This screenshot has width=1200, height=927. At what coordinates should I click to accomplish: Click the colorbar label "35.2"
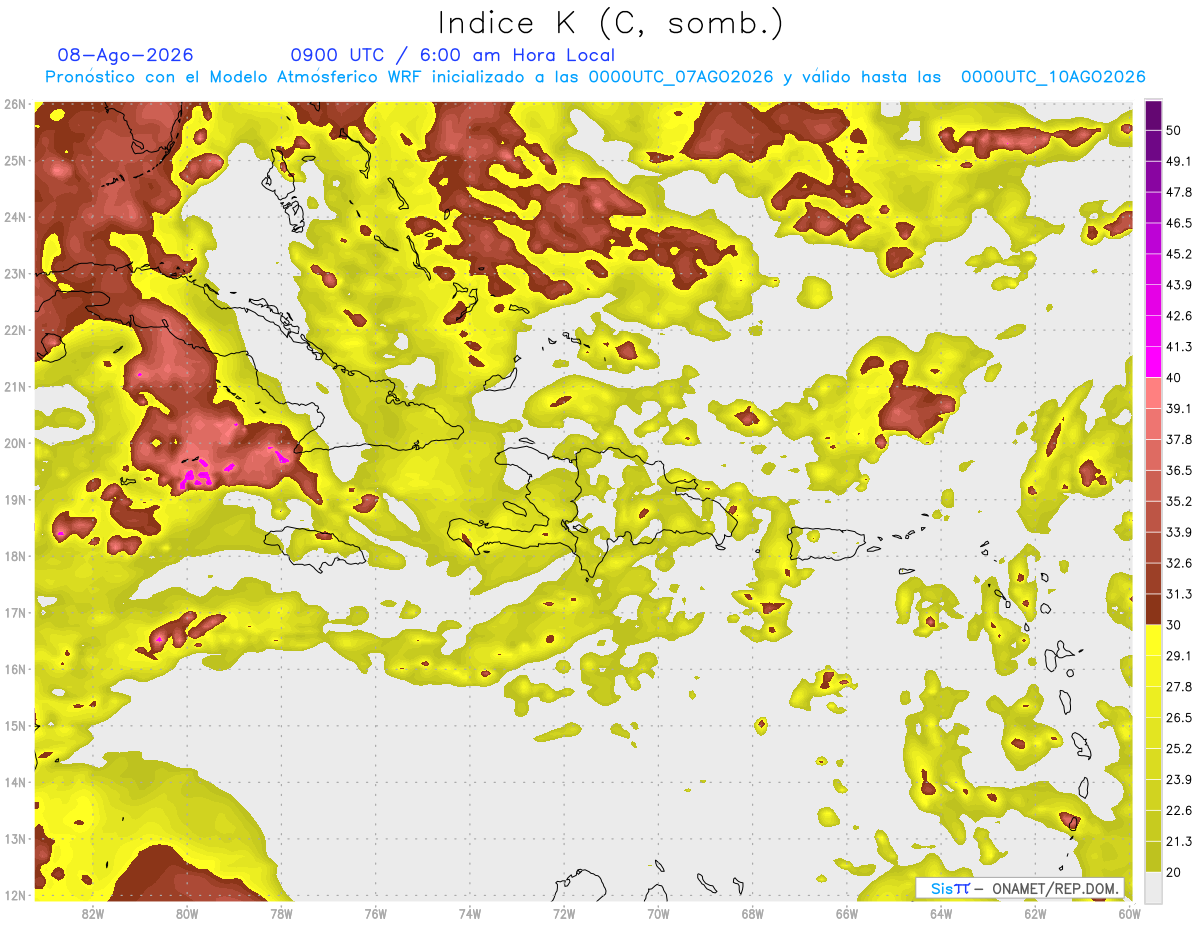point(1178,501)
